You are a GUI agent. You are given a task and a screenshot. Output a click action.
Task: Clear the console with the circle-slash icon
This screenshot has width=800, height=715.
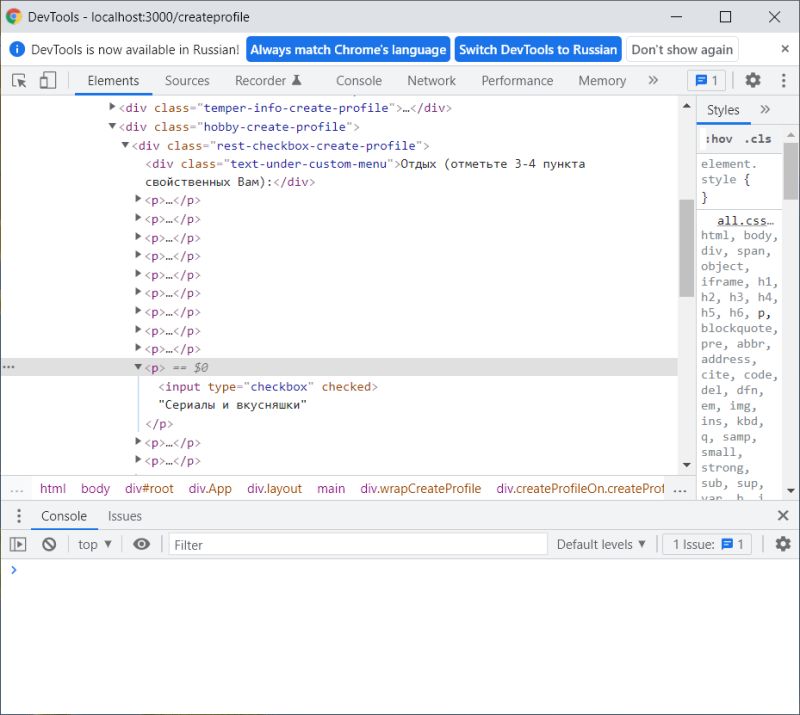[49, 543]
